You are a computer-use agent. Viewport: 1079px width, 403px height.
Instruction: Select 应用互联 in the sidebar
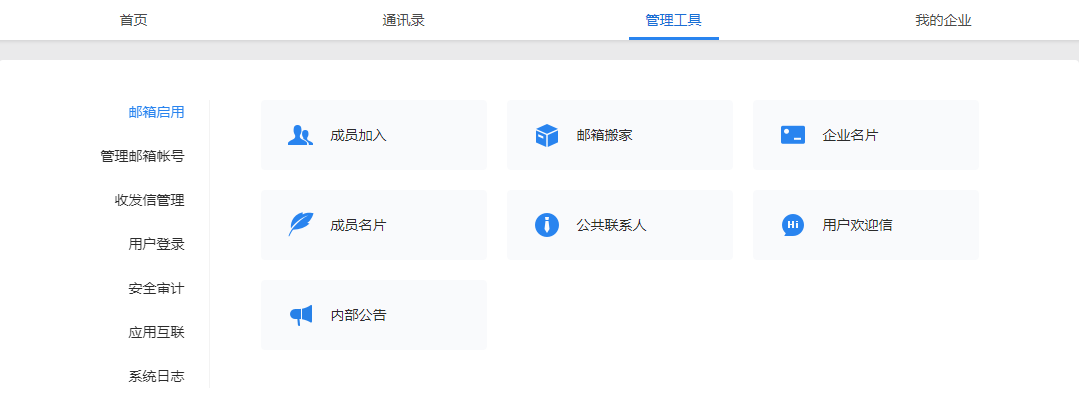point(156,332)
